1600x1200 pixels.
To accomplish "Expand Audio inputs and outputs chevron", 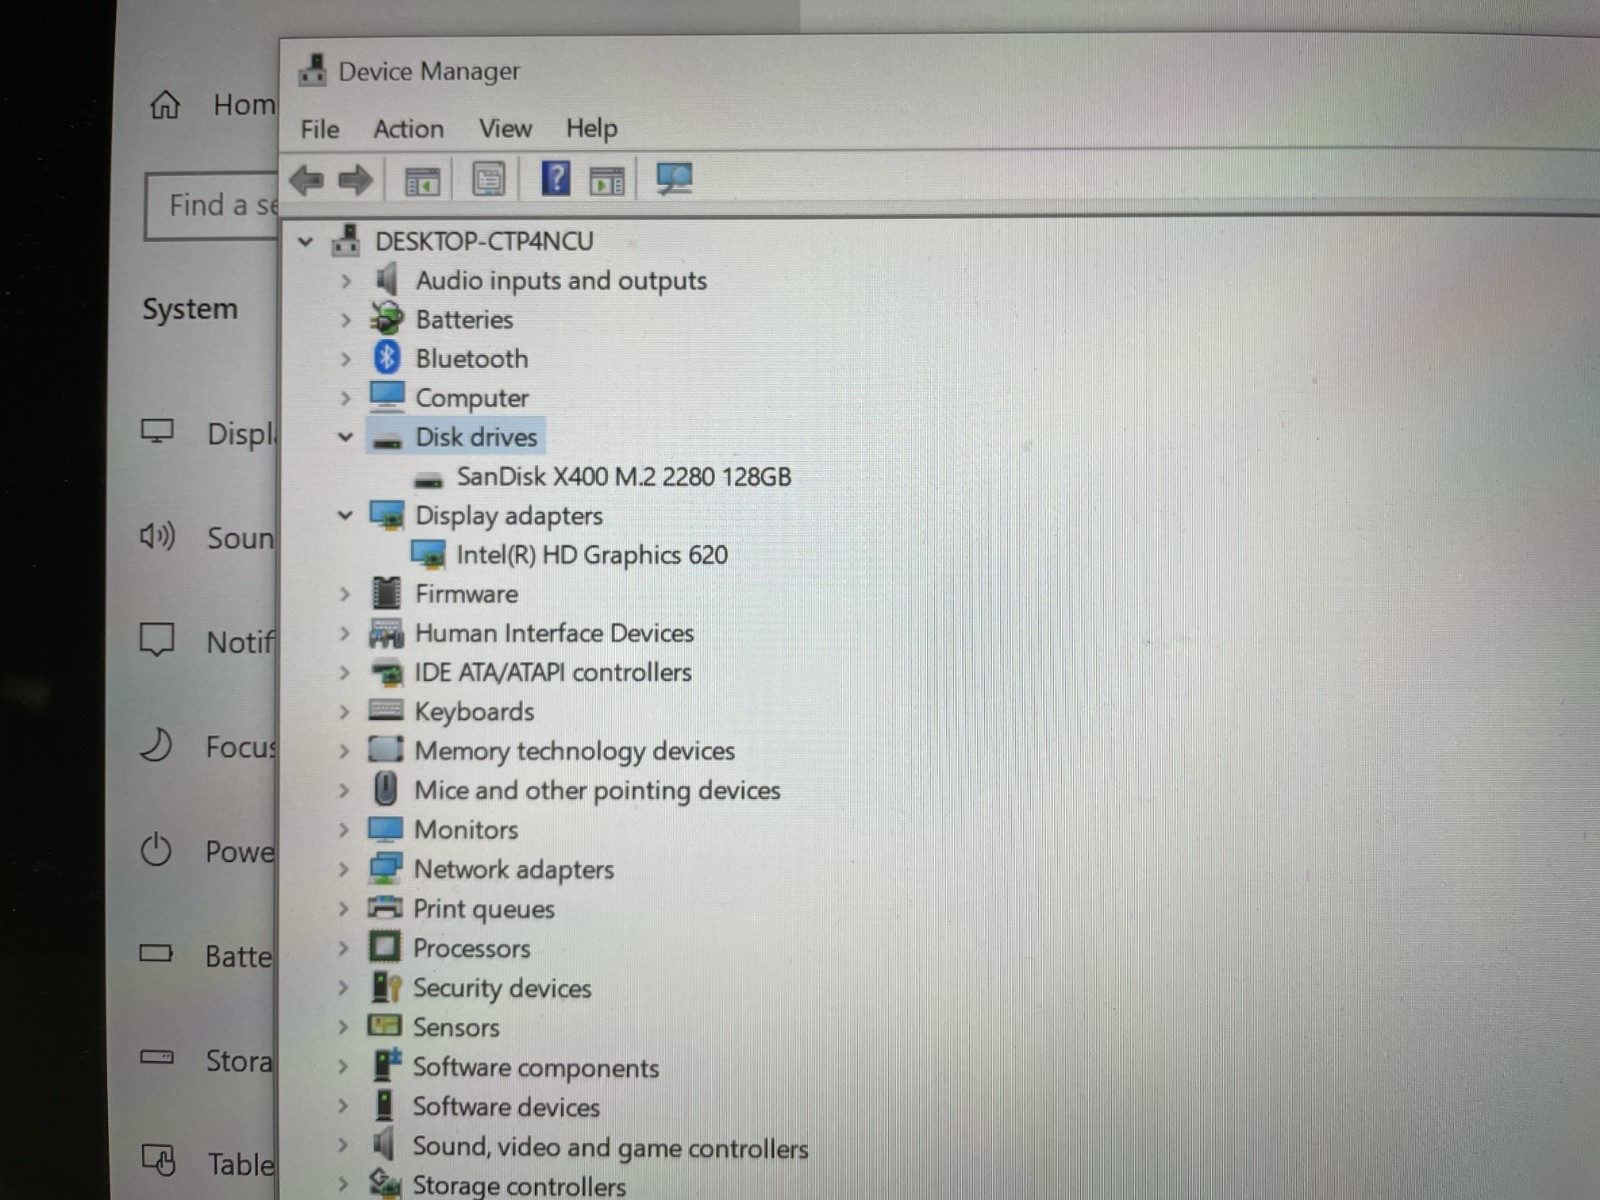I will [346, 281].
